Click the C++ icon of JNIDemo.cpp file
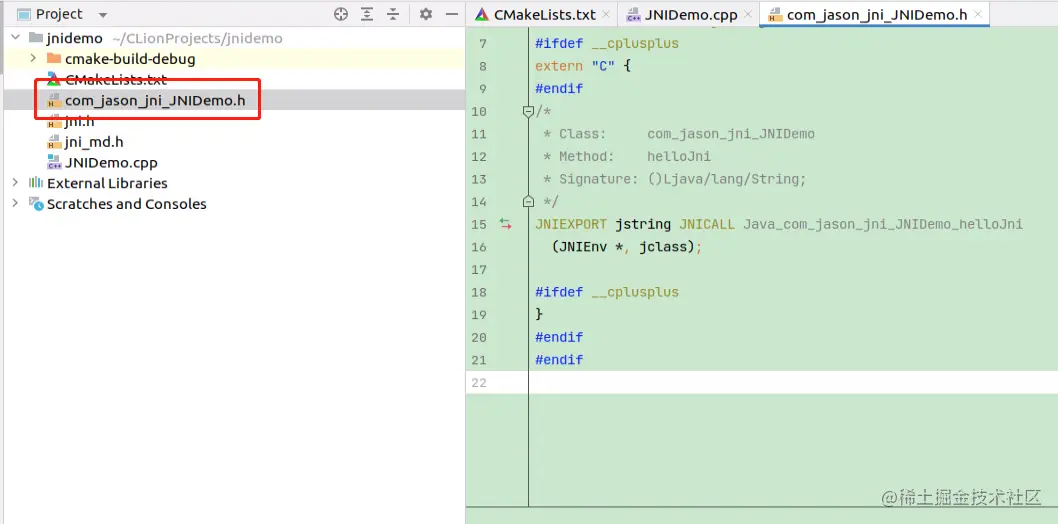 (x=54, y=162)
